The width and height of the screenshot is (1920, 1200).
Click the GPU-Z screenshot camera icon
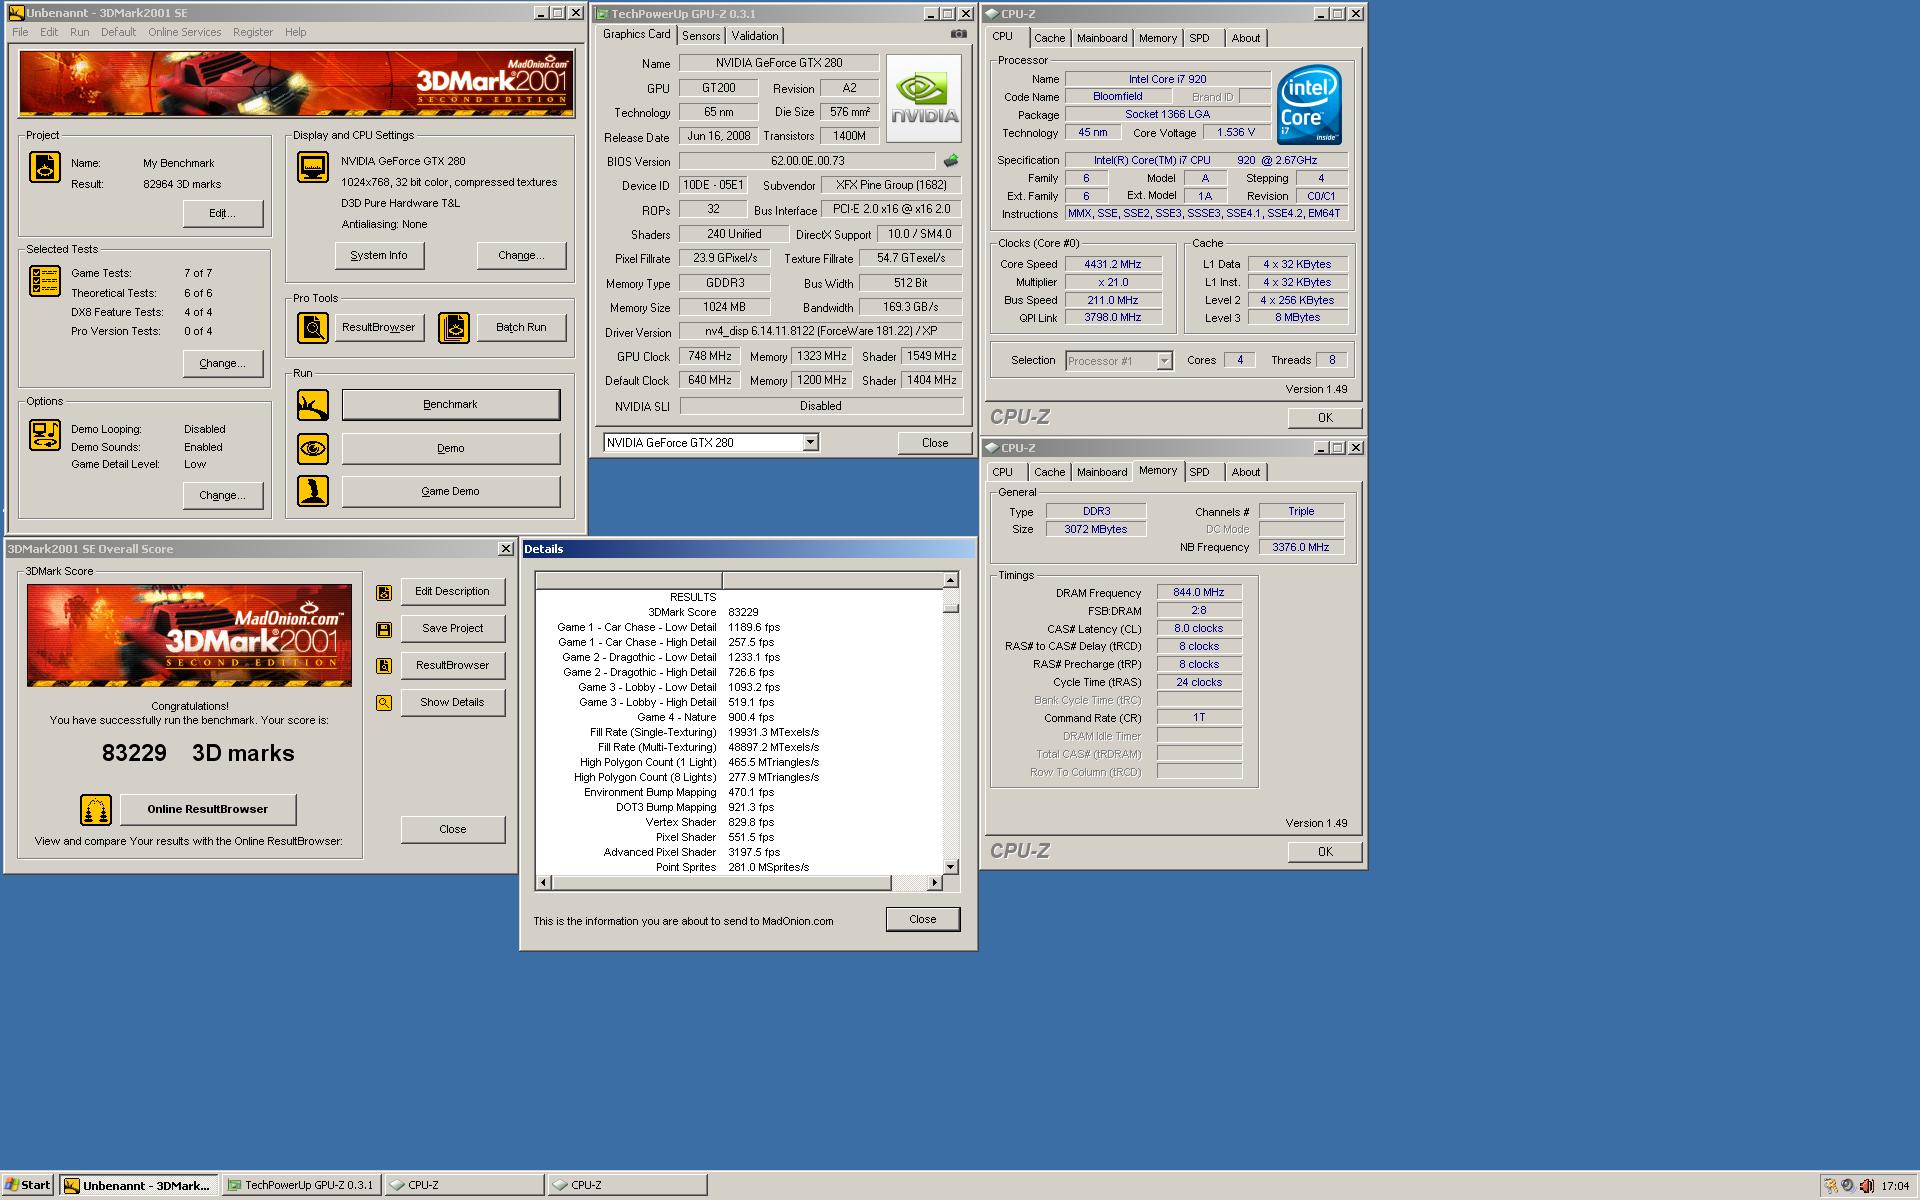pyautogui.click(x=959, y=34)
